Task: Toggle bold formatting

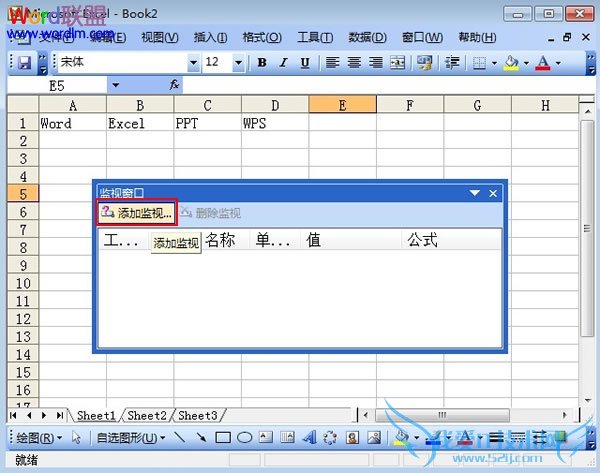Action: point(262,62)
